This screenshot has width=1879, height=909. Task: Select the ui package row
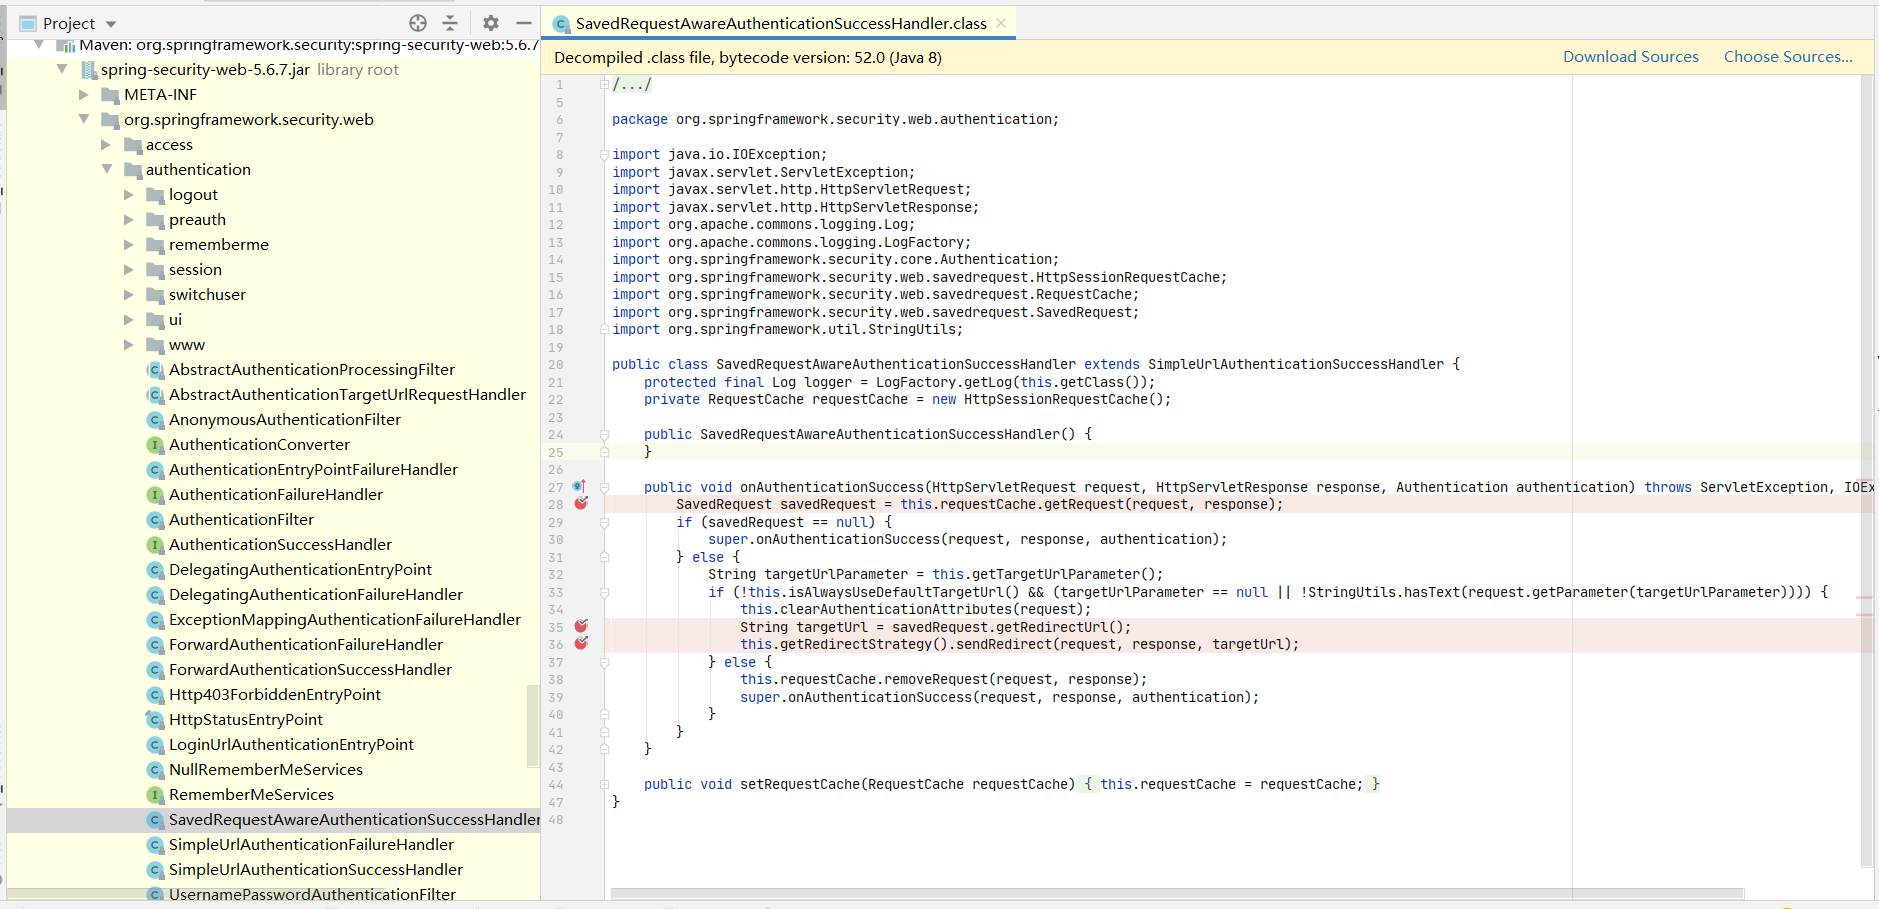(x=273, y=320)
